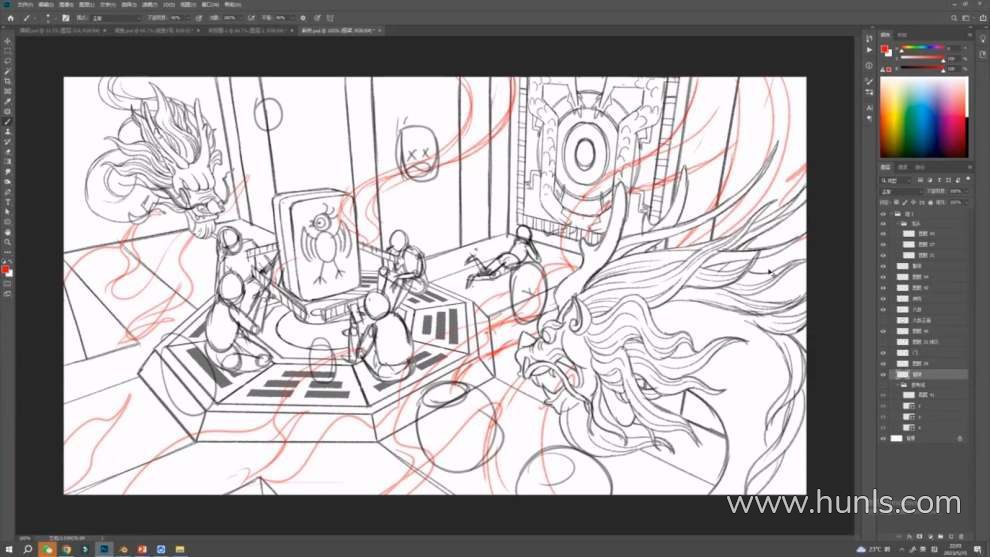Click the create new layer icon
The height and width of the screenshot is (557, 990).
[x=951, y=536]
